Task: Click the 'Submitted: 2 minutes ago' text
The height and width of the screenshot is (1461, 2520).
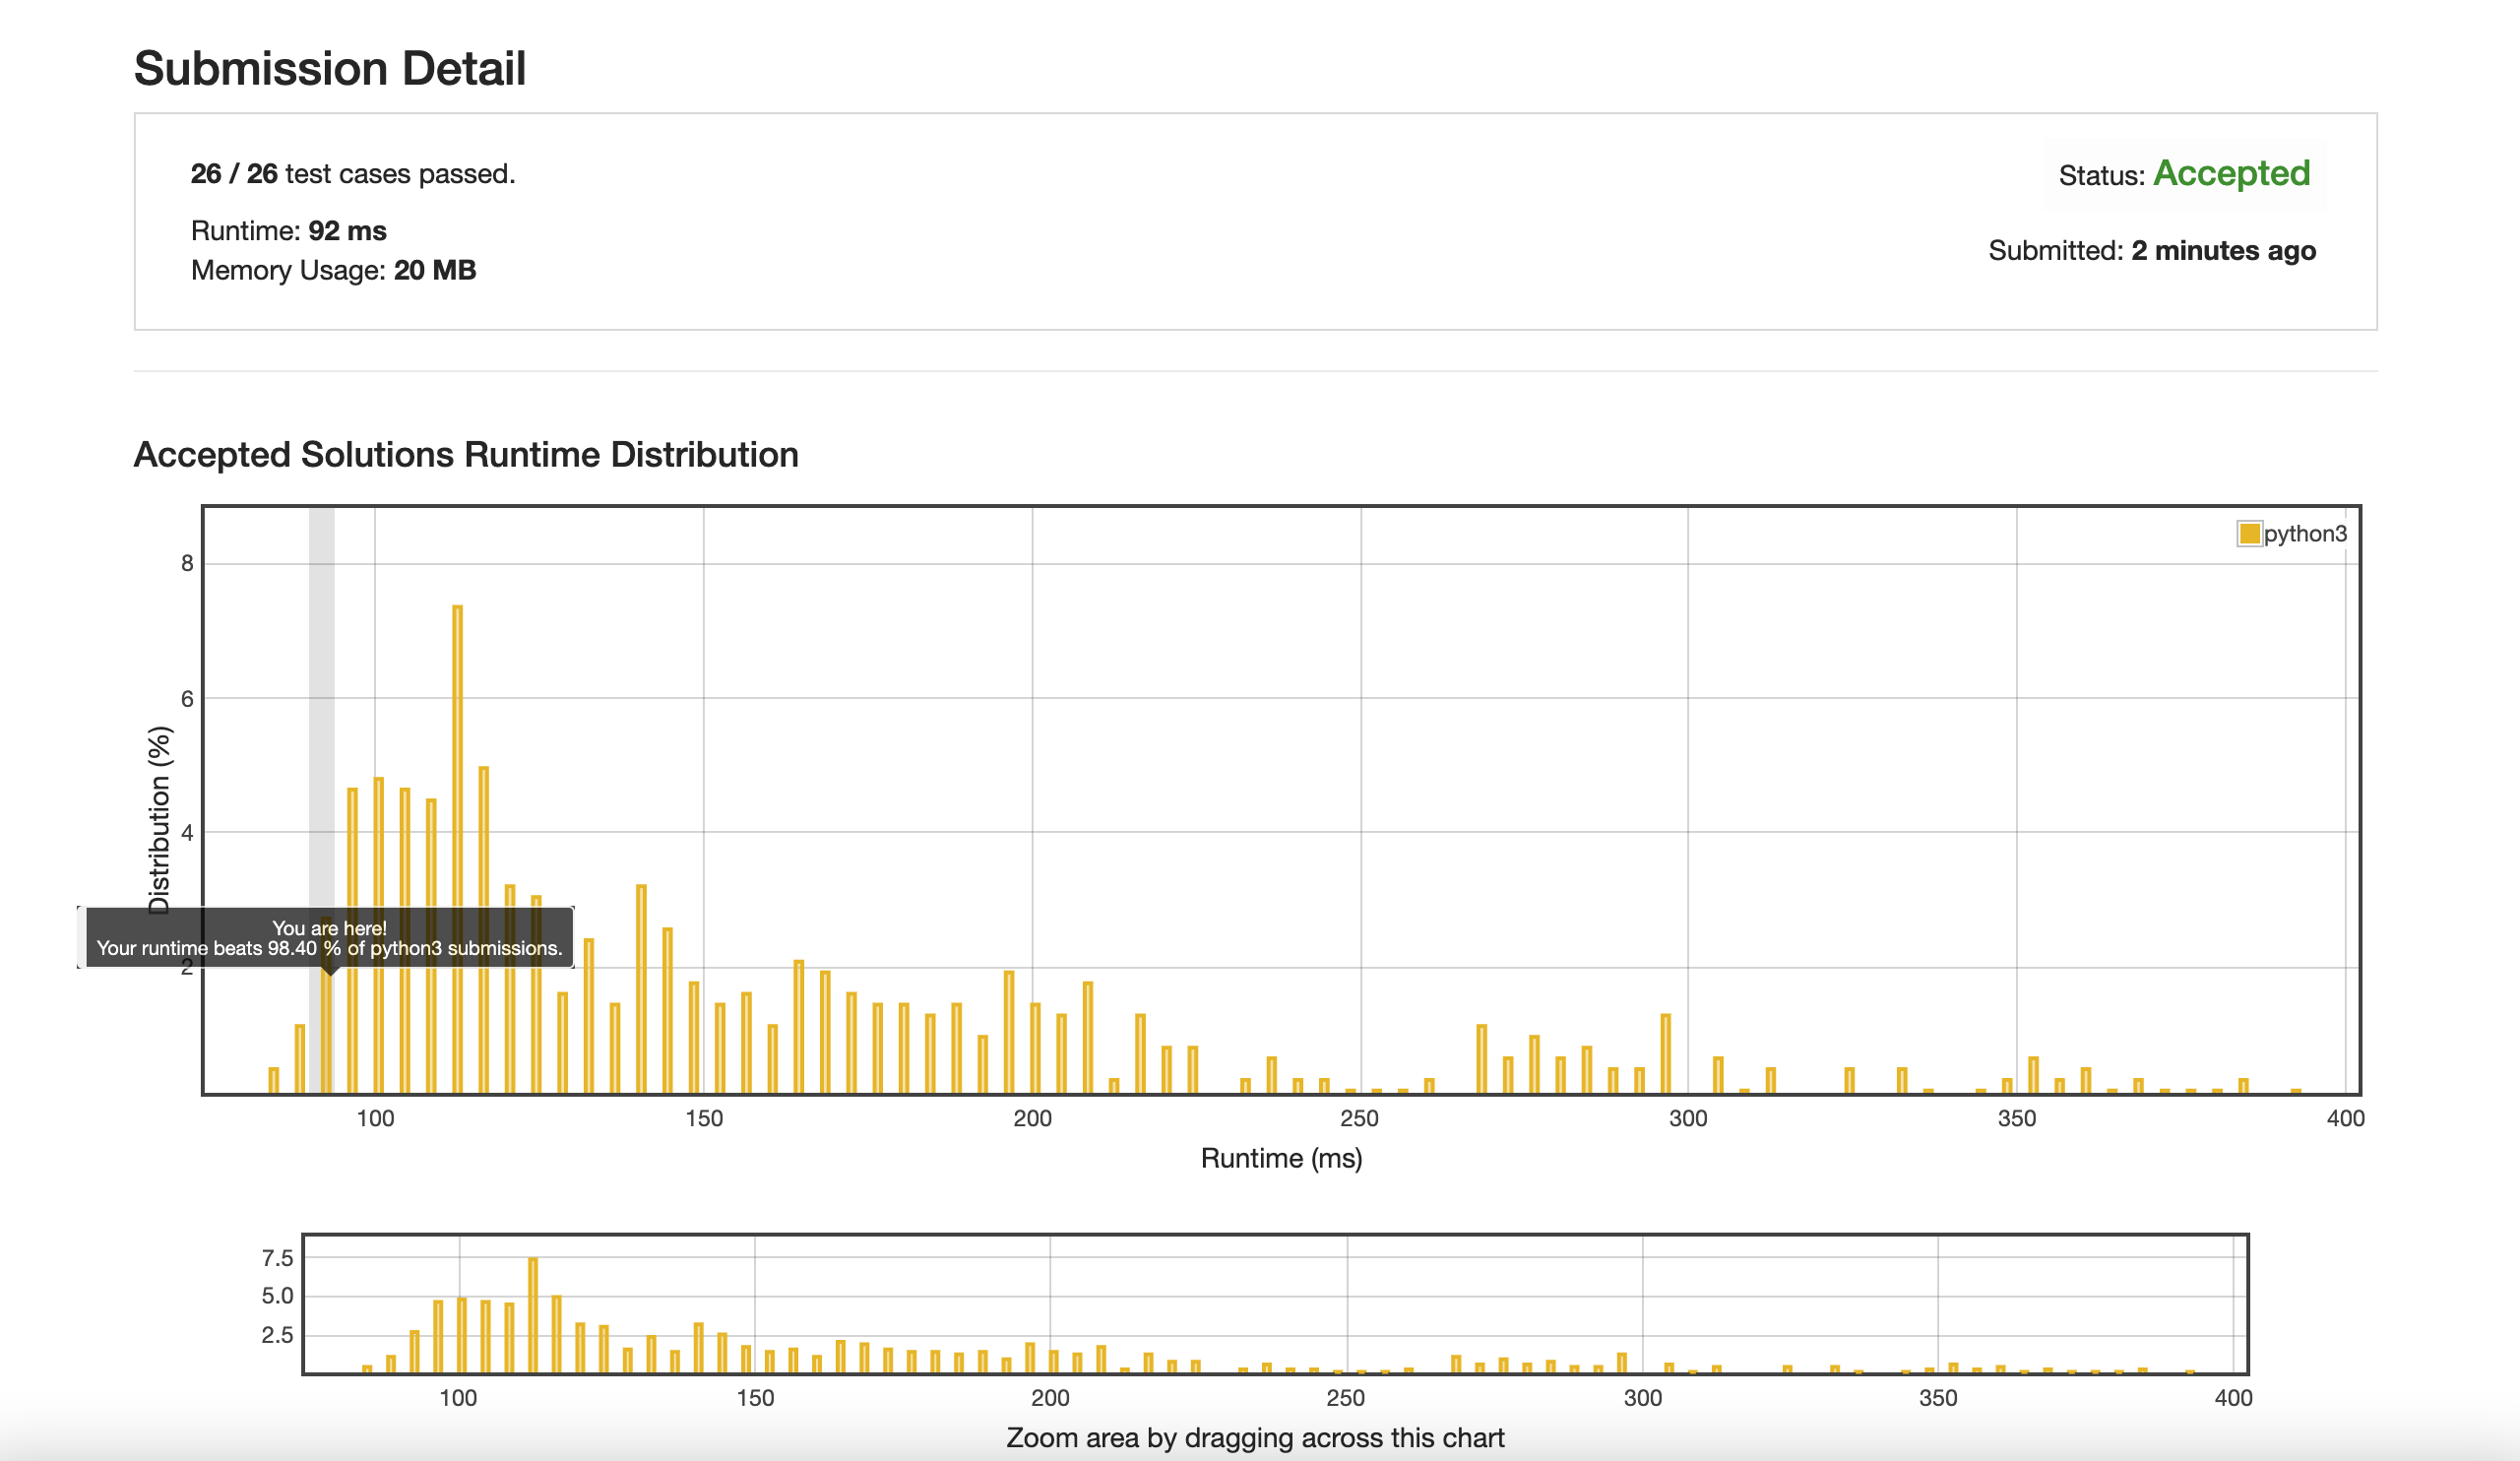Action: 2151,251
